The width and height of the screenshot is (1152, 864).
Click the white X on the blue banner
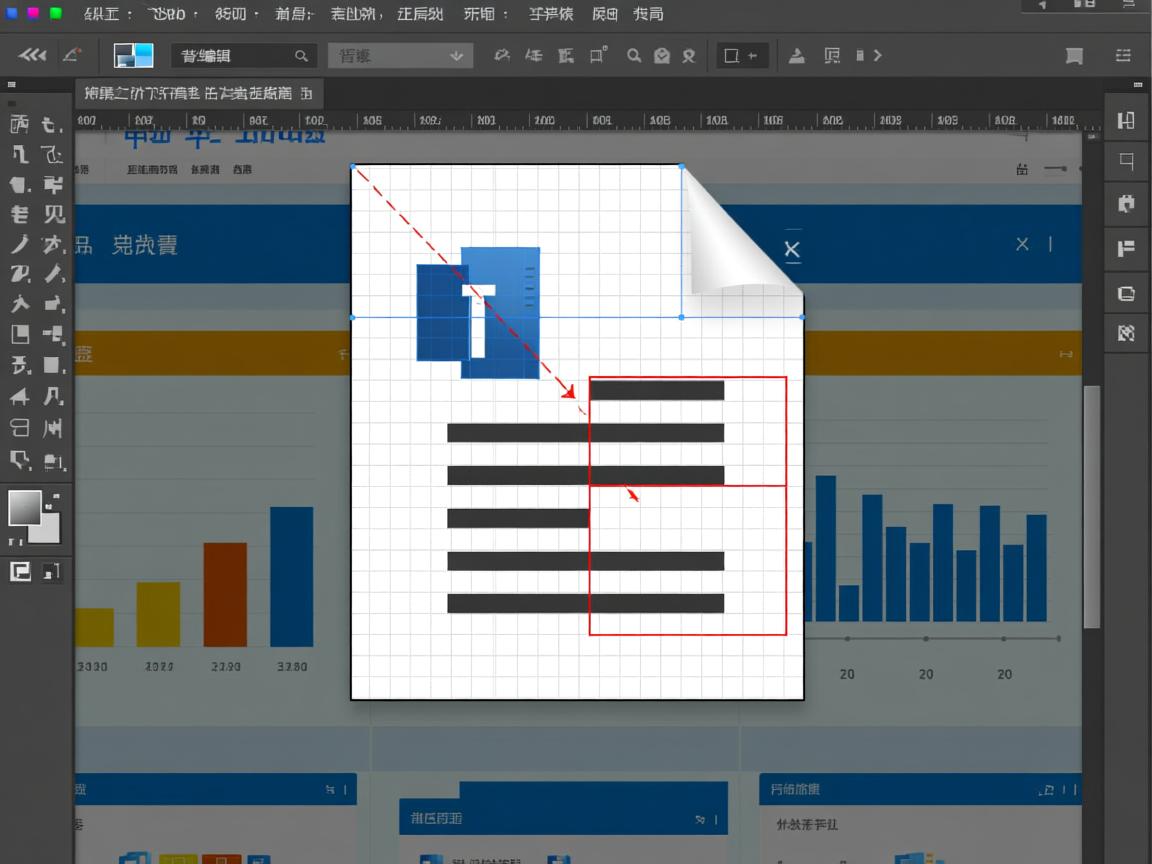[x=792, y=249]
